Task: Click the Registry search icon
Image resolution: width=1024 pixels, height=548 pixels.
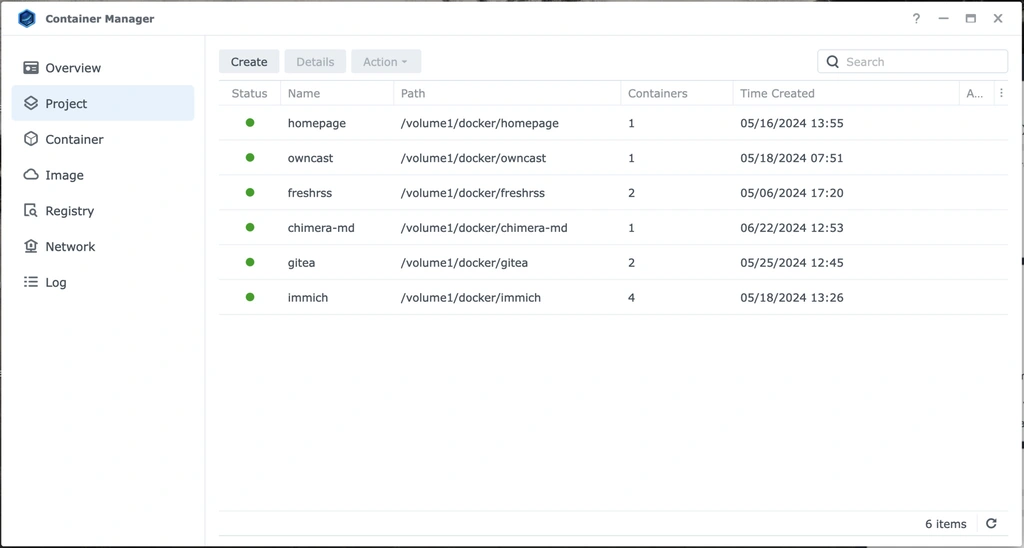Action: [x=31, y=210]
